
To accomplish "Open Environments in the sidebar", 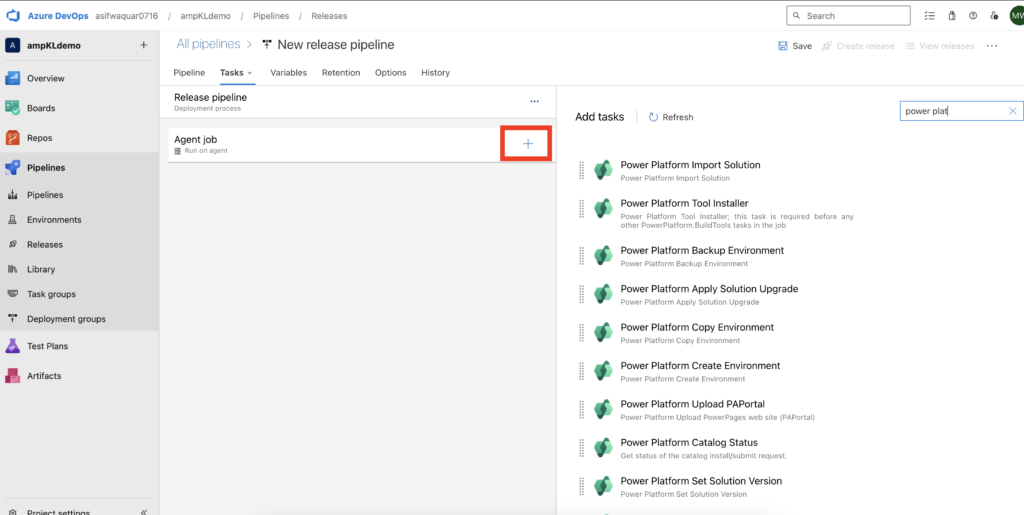I will coord(54,219).
